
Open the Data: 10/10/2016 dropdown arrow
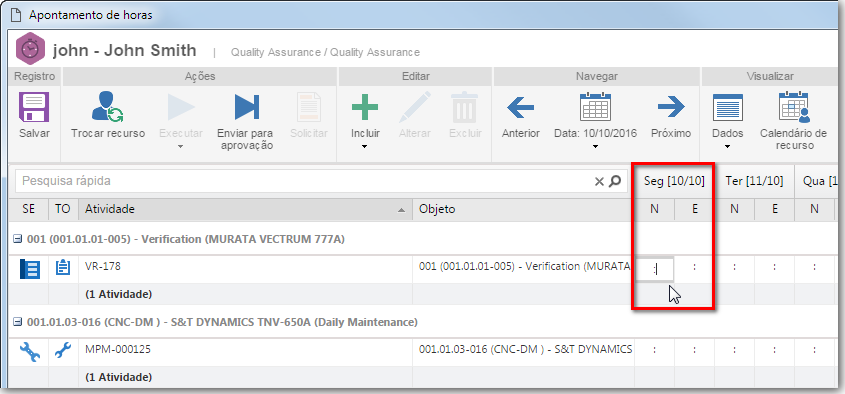click(x=595, y=147)
